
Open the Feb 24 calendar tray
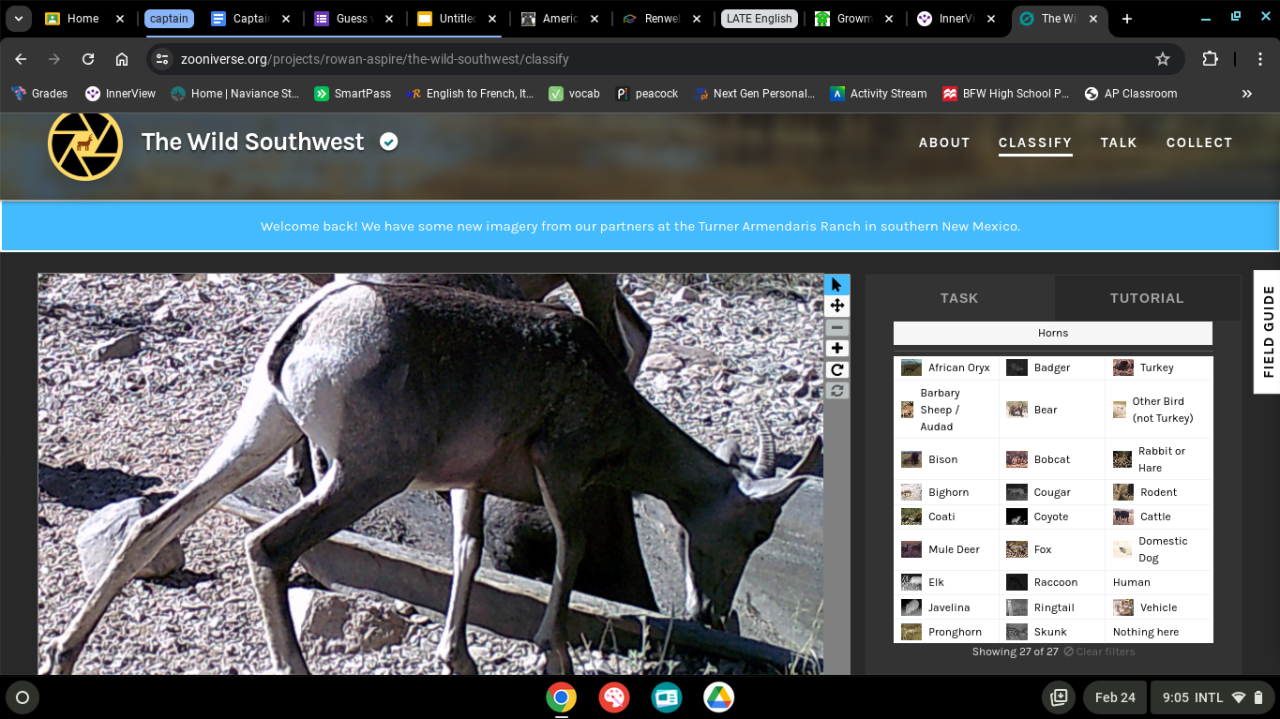pyautogui.click(x=1115, y=697)
